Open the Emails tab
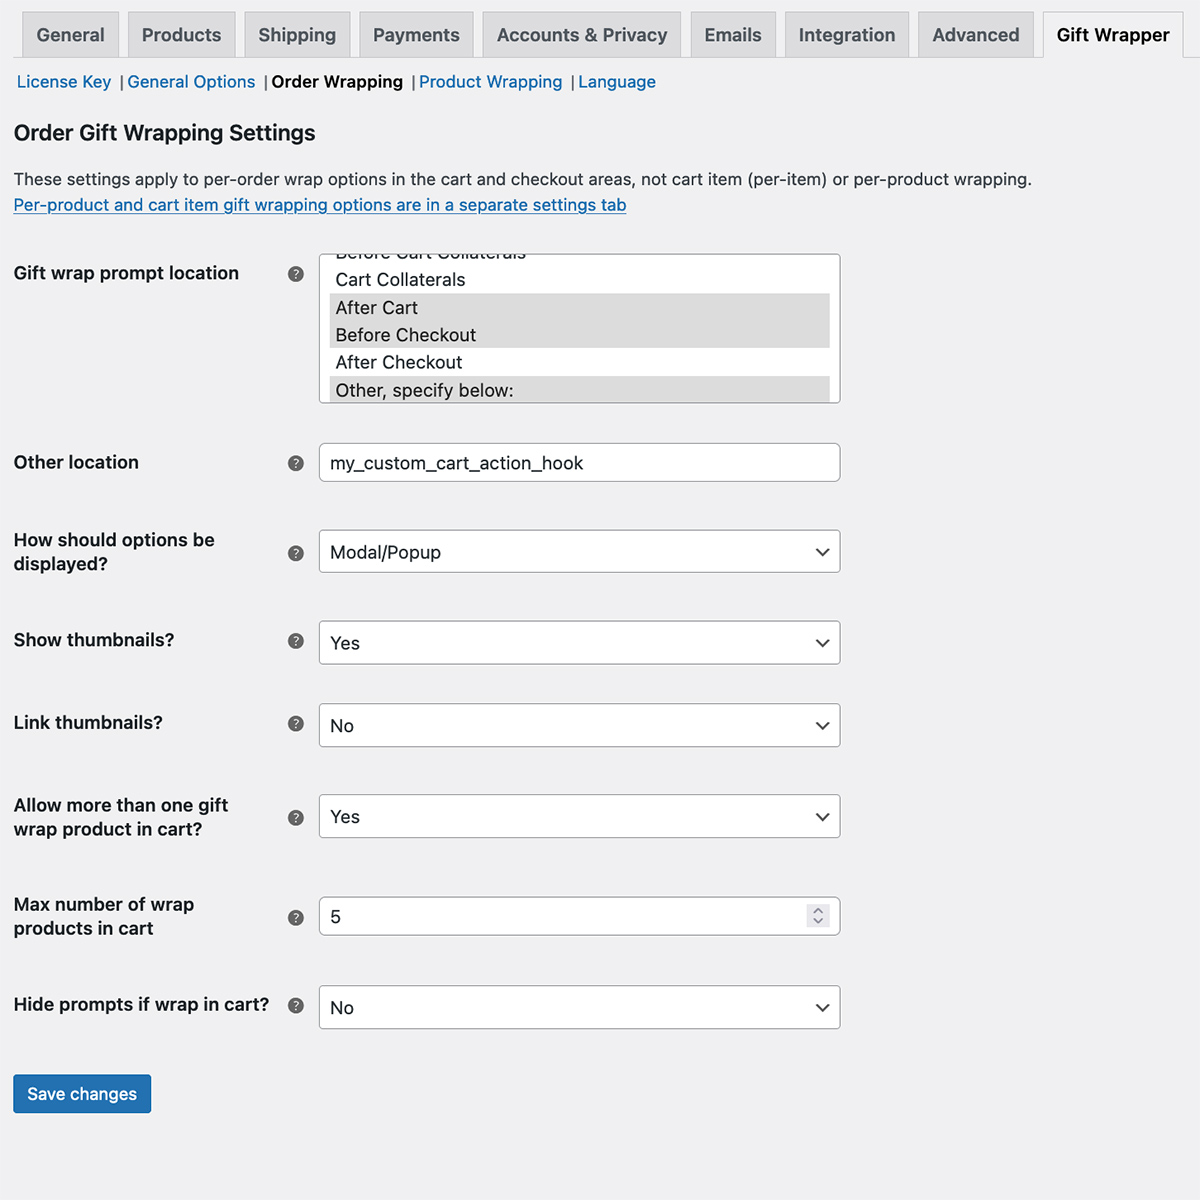Image resolution: width=1200 pixels, height=1200 pixels. click(x=733, y=35)
